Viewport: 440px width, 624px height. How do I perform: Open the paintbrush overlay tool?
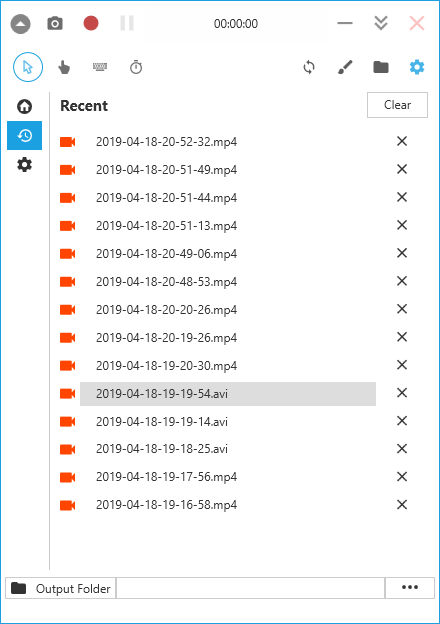pos(345,67)
